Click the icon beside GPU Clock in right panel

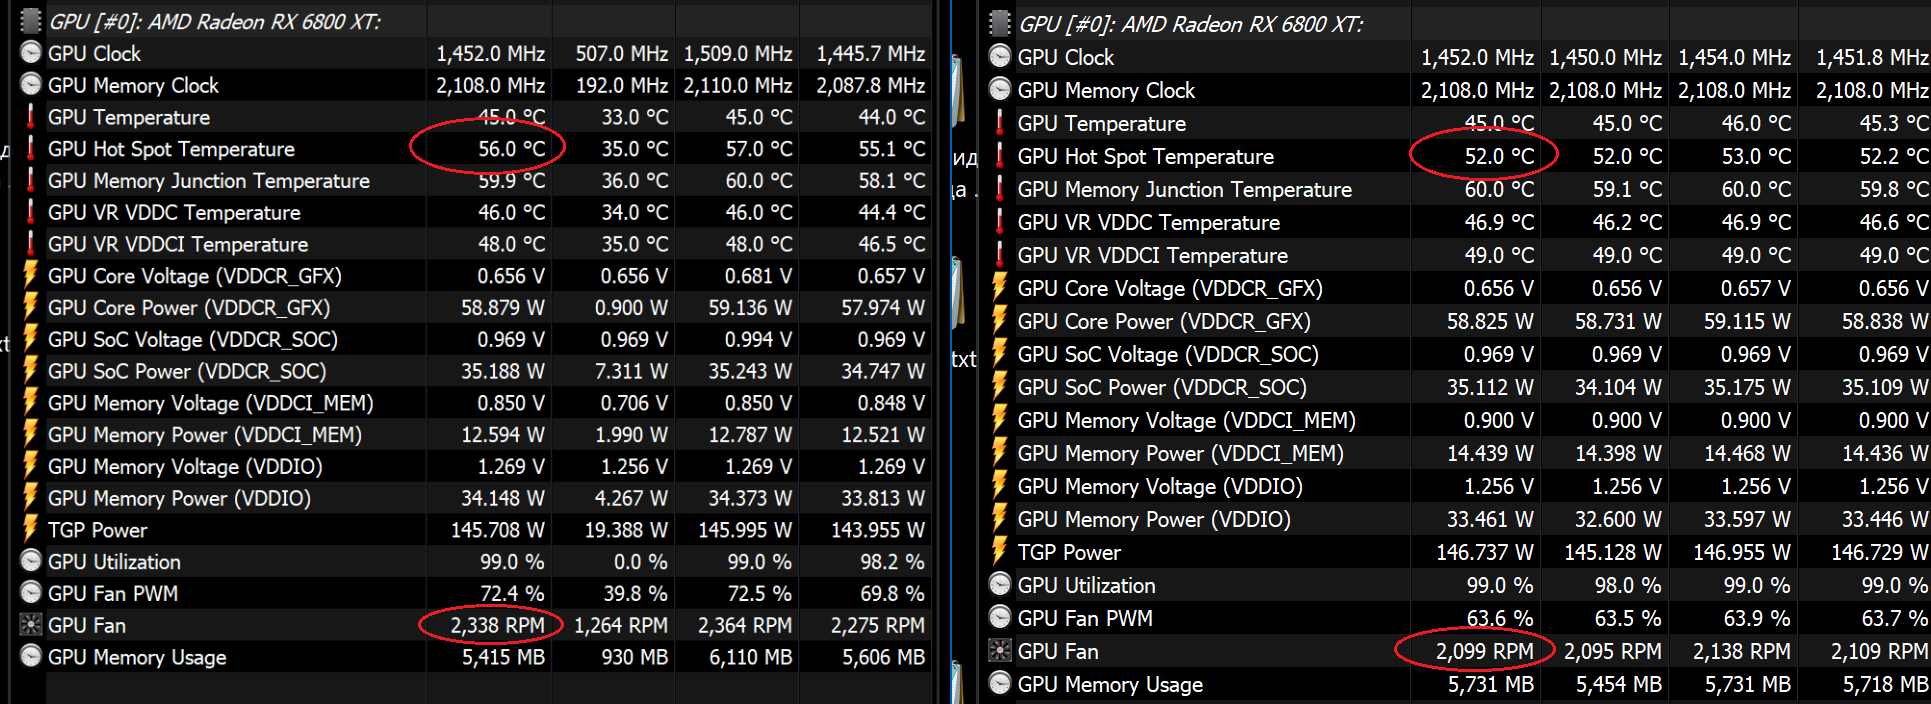pyautogui.click(x=1000, y=57)
